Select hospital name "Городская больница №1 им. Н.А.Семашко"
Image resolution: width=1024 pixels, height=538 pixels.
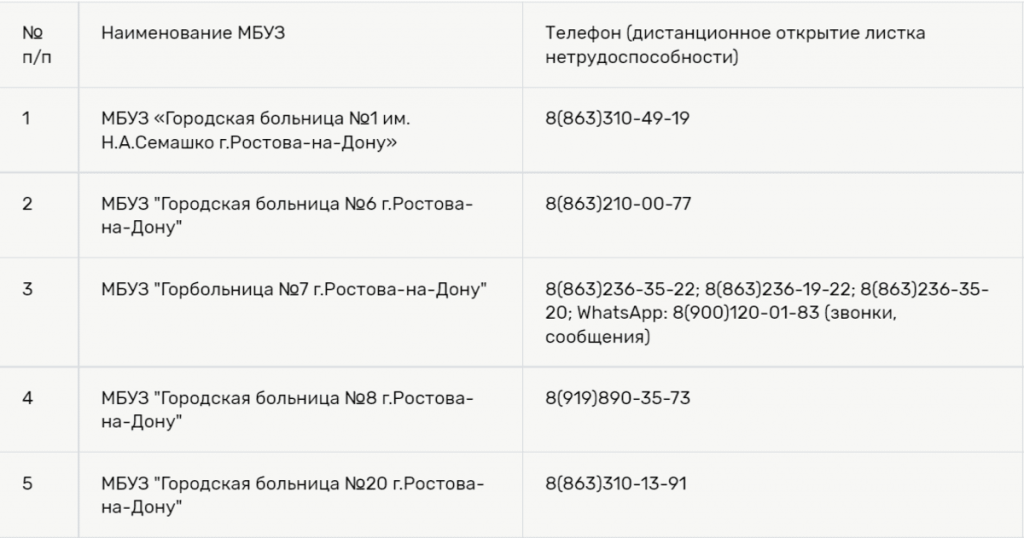(256, 131)
